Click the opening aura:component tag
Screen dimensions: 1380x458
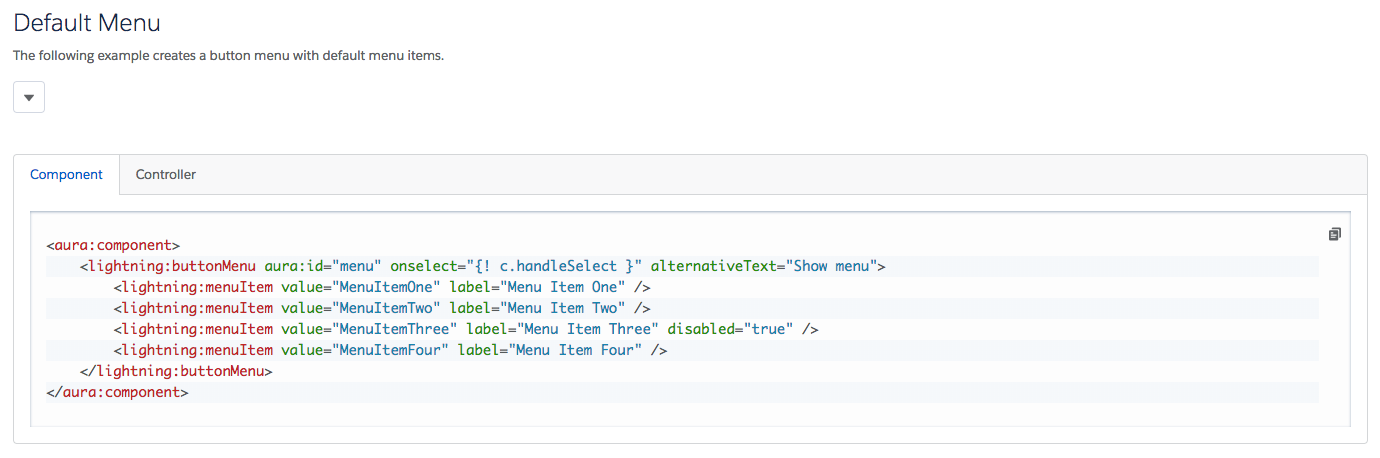(x=113, y=244)
